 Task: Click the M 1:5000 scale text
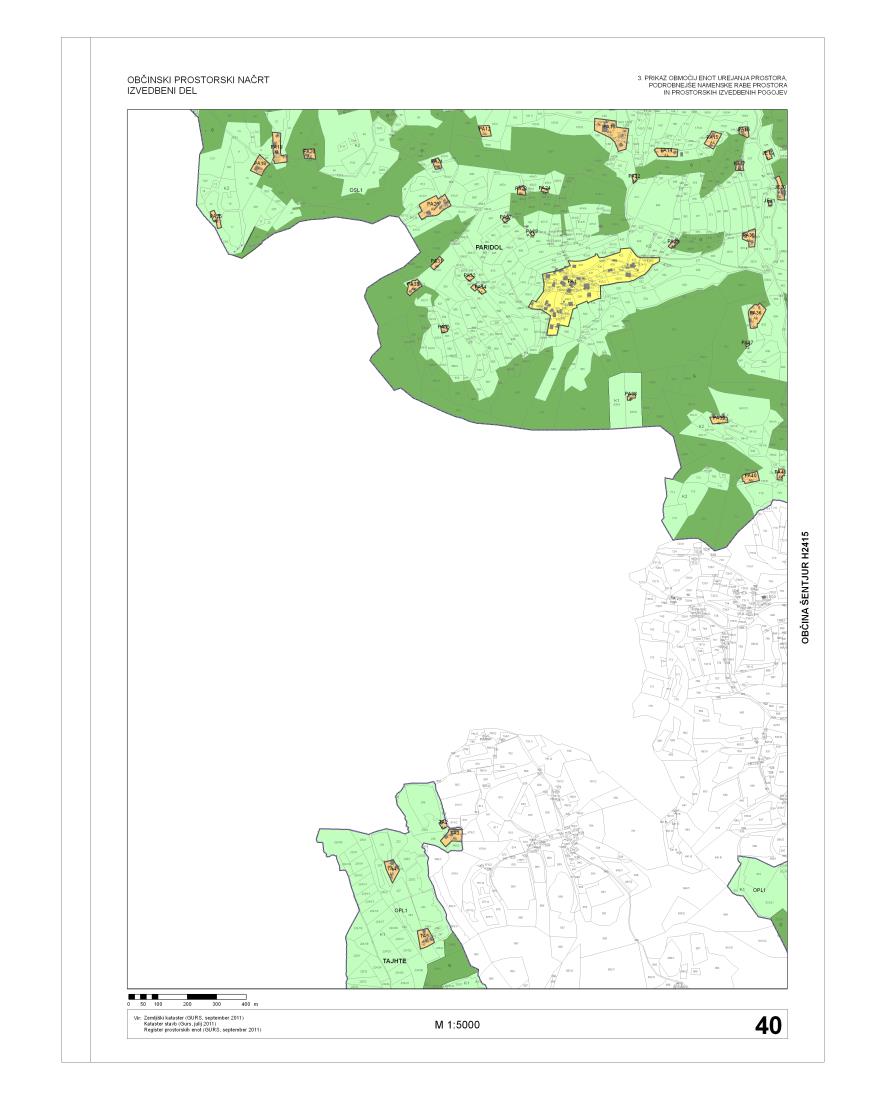457,1026
